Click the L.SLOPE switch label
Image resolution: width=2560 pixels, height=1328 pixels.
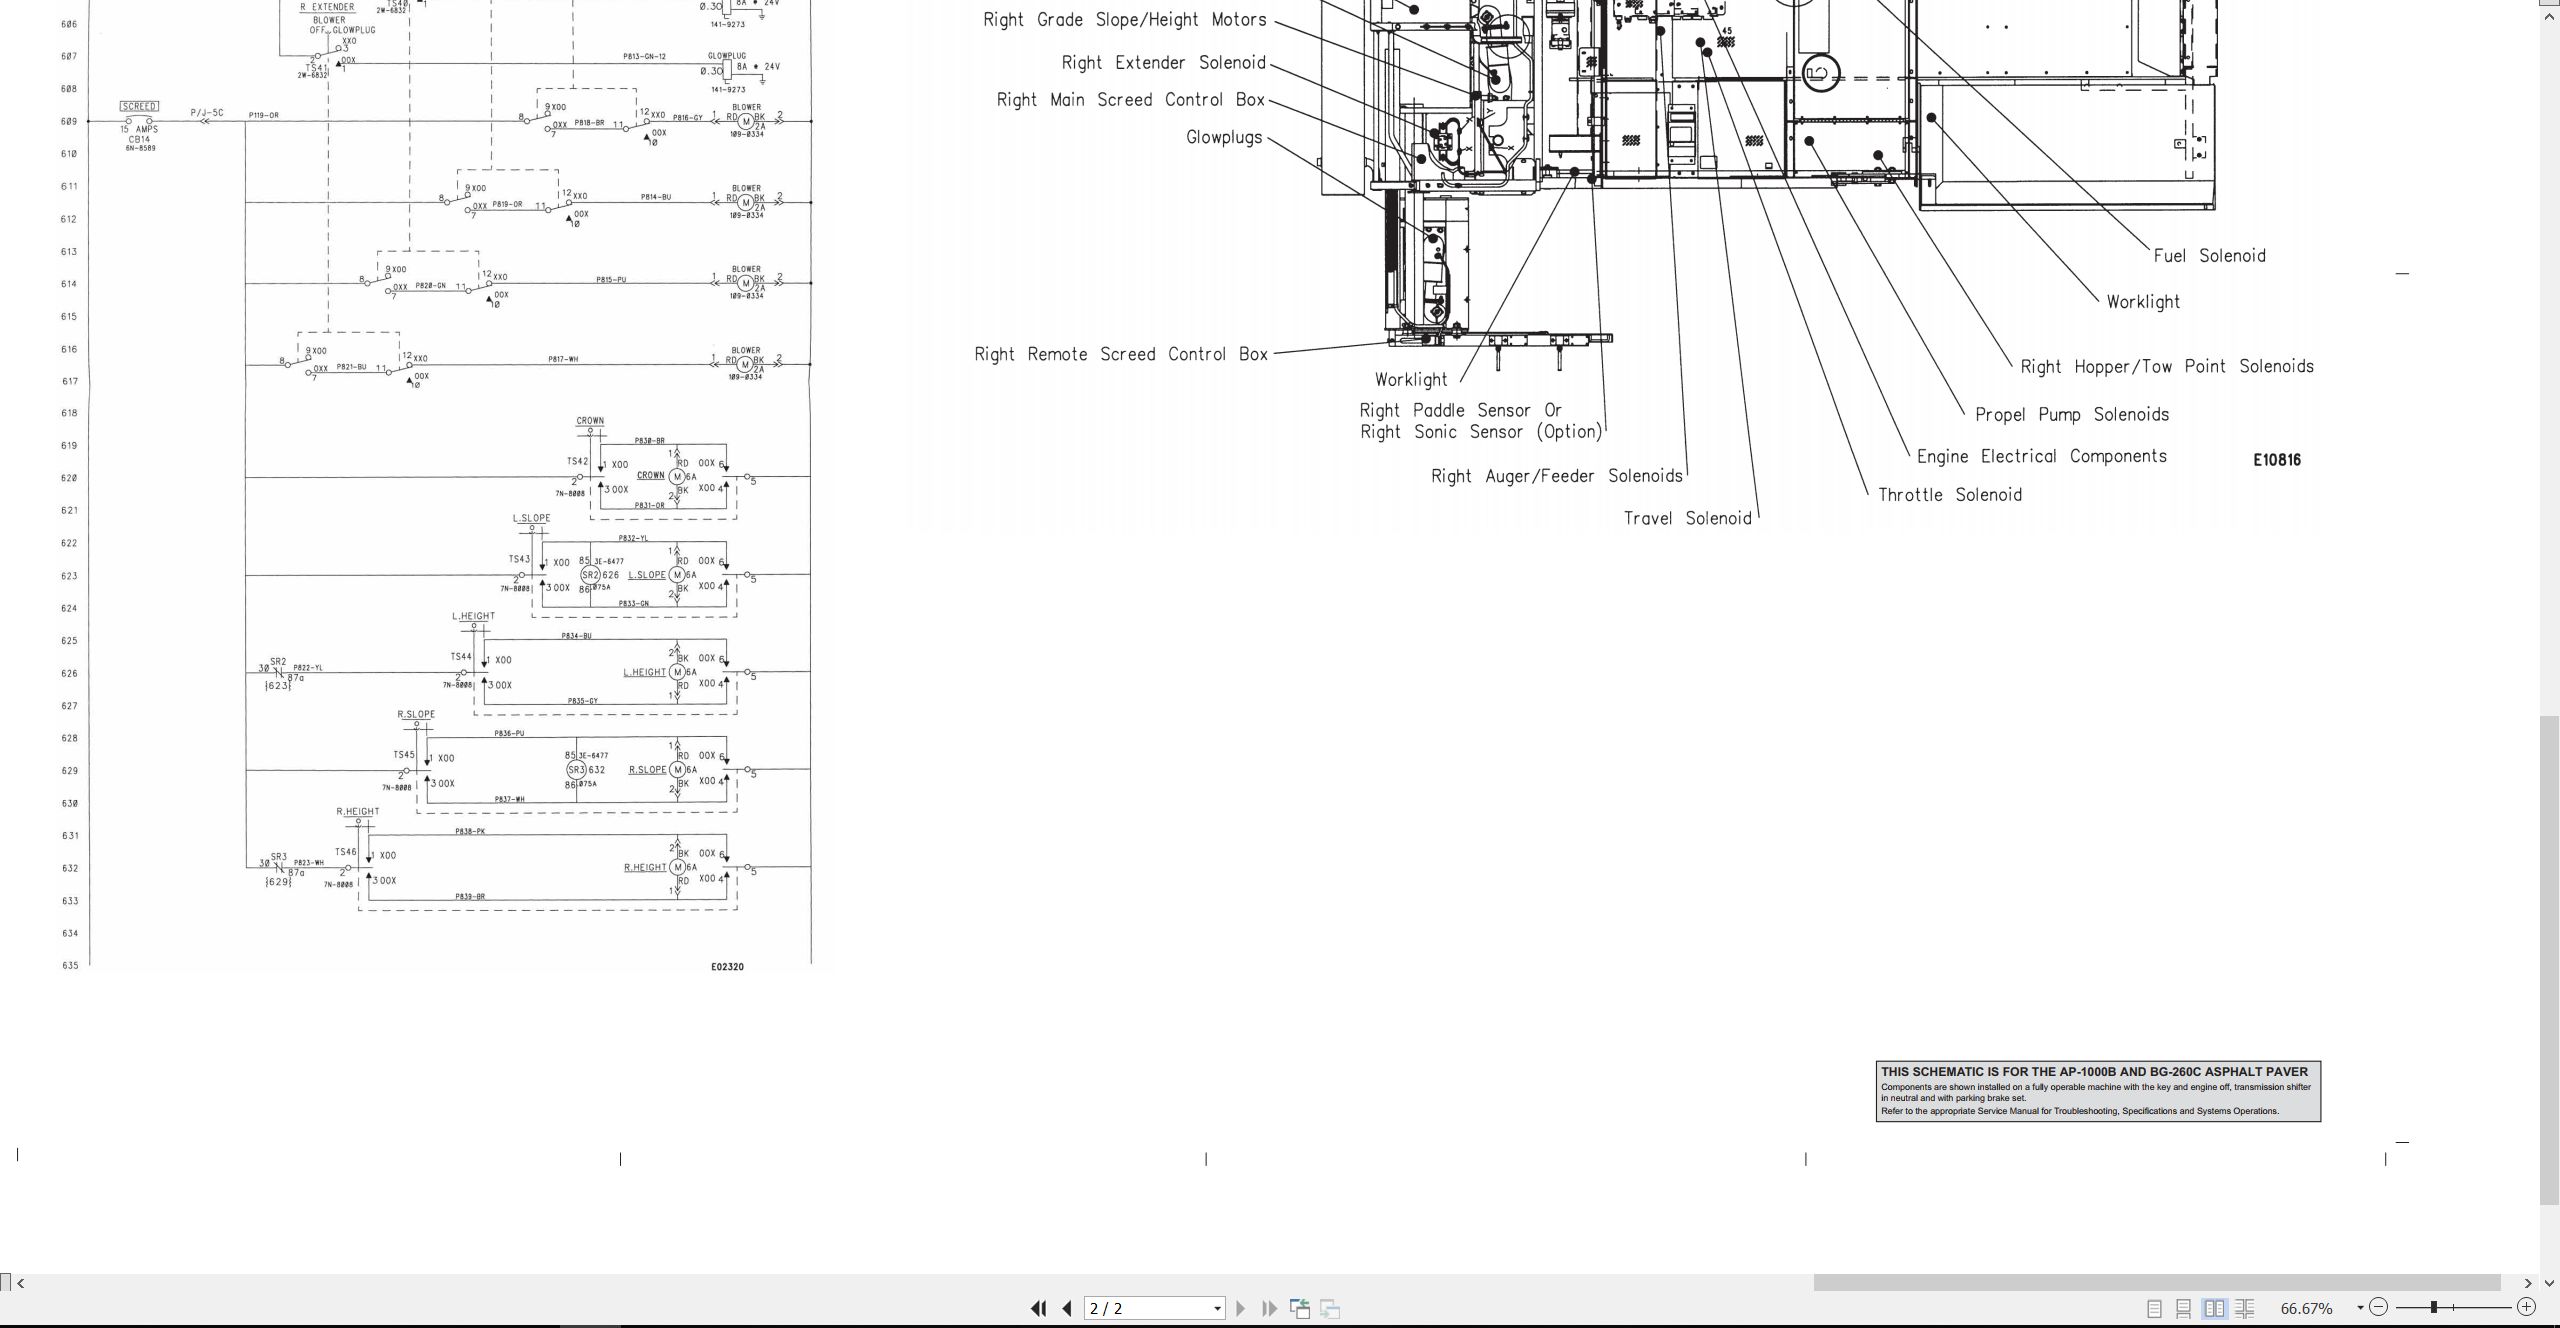pyautogui.click(x=531, y=518)
